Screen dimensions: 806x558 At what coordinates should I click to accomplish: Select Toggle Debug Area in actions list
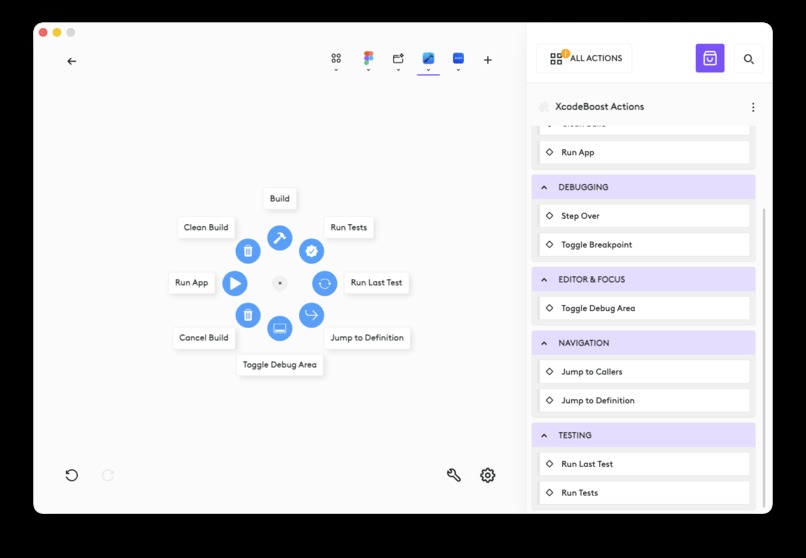pyautogui.click(x=645, y=308)
